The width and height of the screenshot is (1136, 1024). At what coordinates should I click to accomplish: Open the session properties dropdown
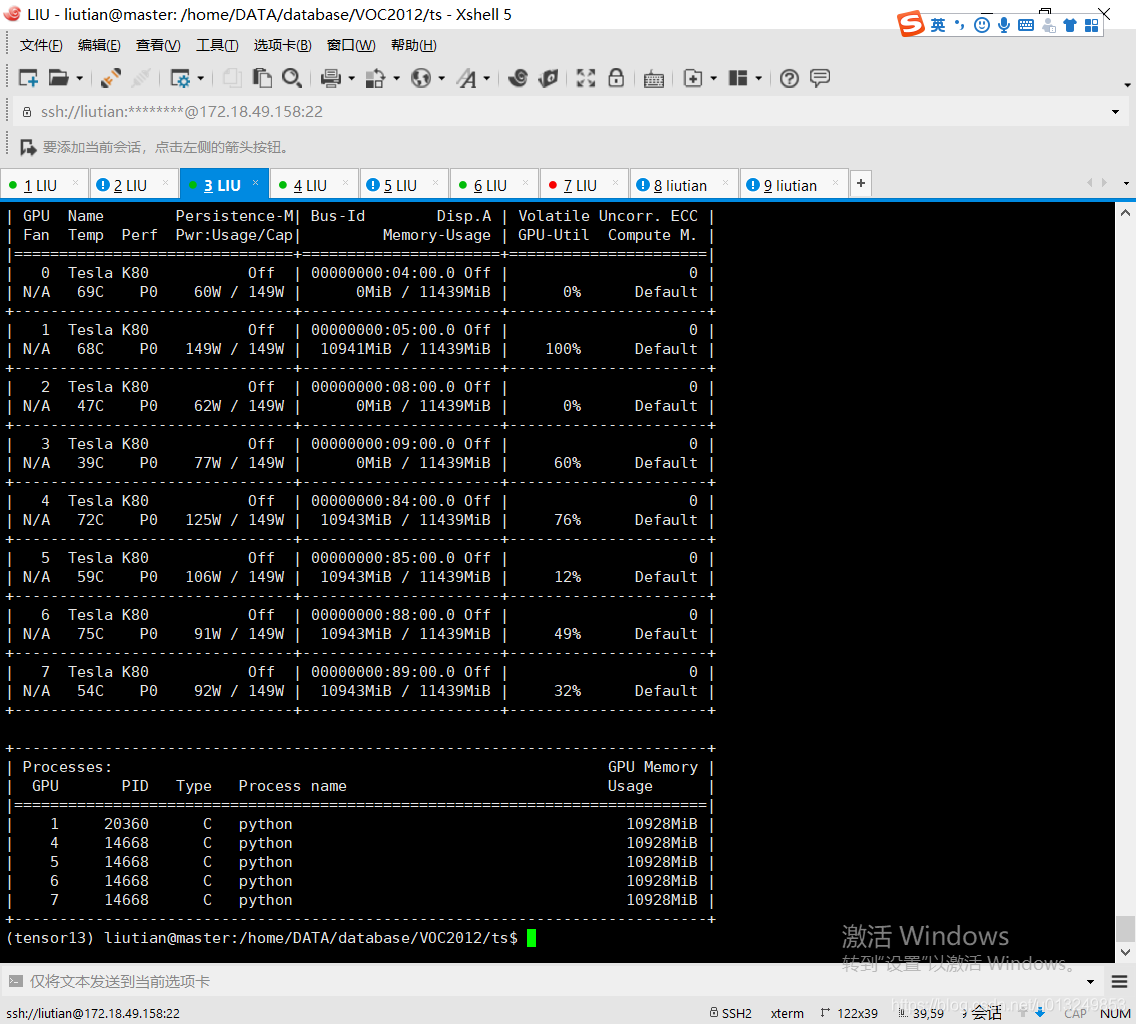(202, 78)
